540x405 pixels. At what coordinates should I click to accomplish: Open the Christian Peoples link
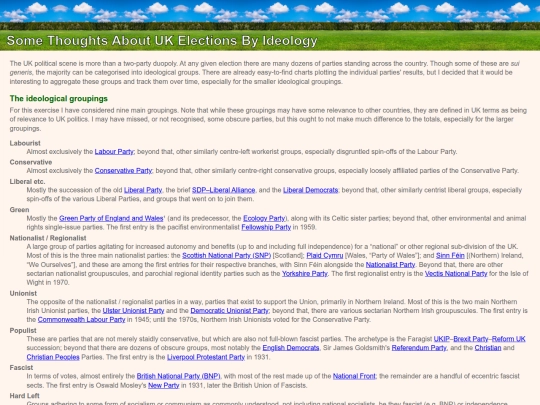[53, 357]
